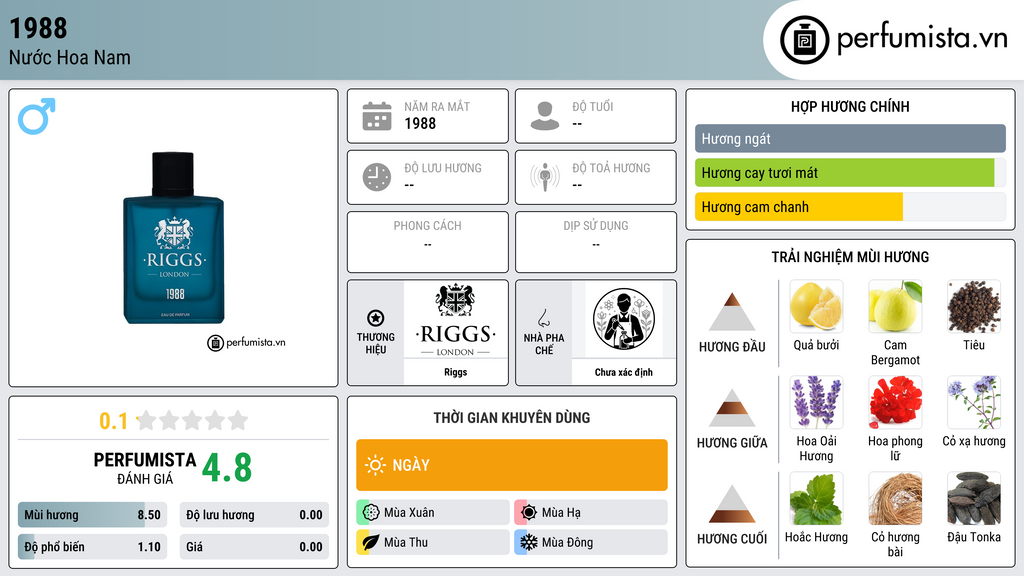Select the Mùa Đông season bar
1024x576 pixels.
point(591,542)
